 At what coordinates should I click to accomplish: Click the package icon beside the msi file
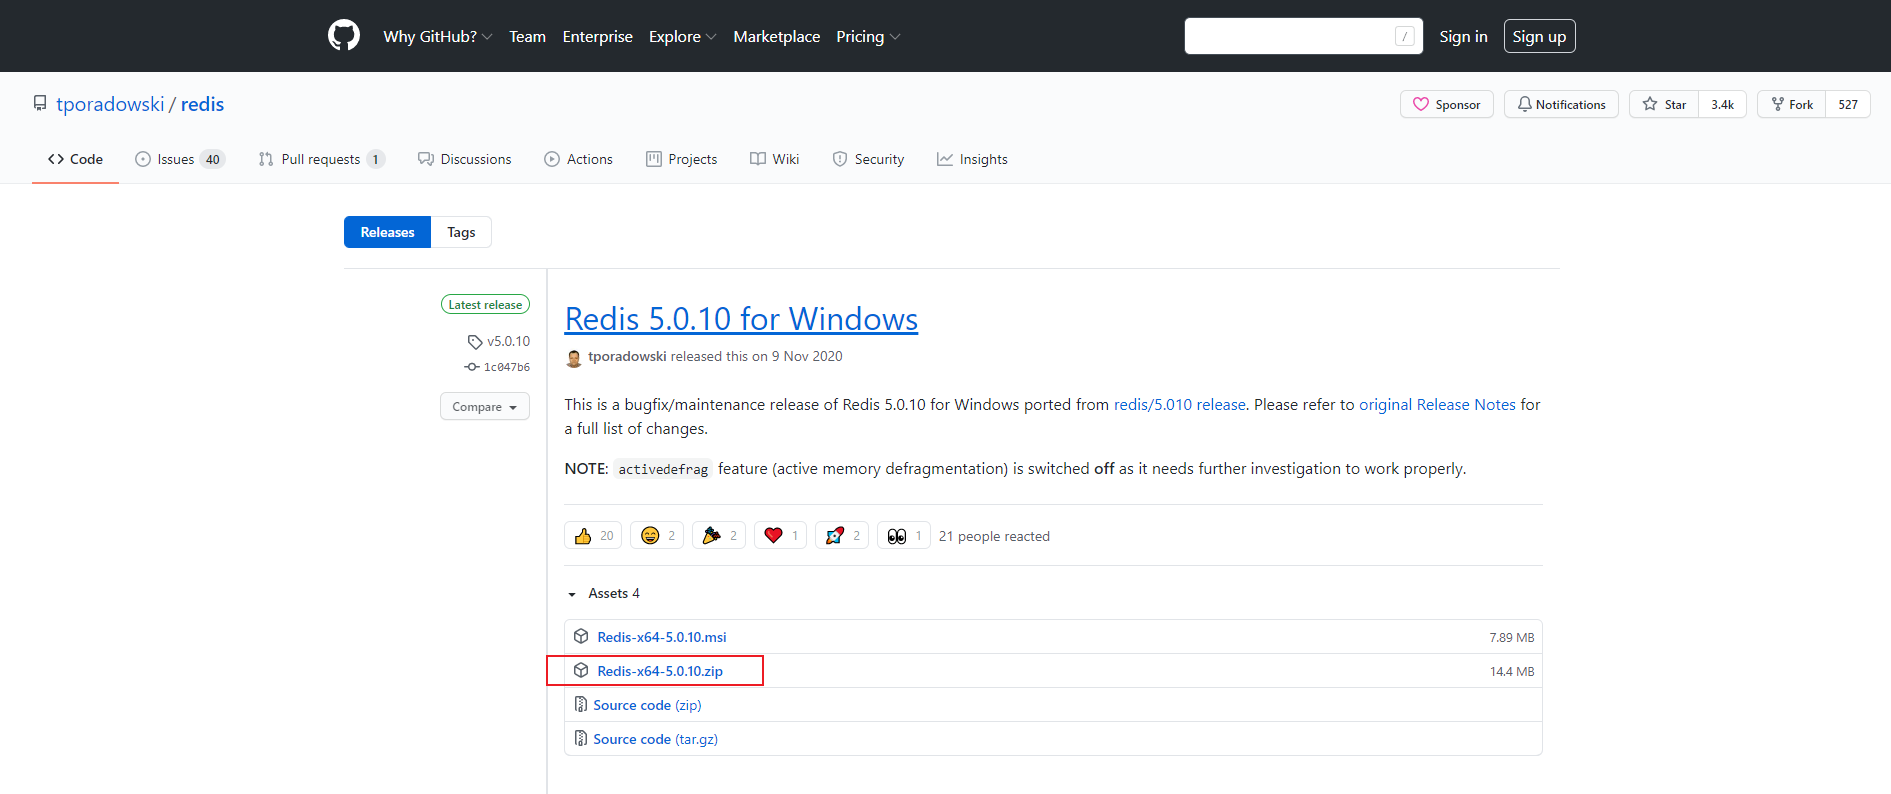[581, 636]
